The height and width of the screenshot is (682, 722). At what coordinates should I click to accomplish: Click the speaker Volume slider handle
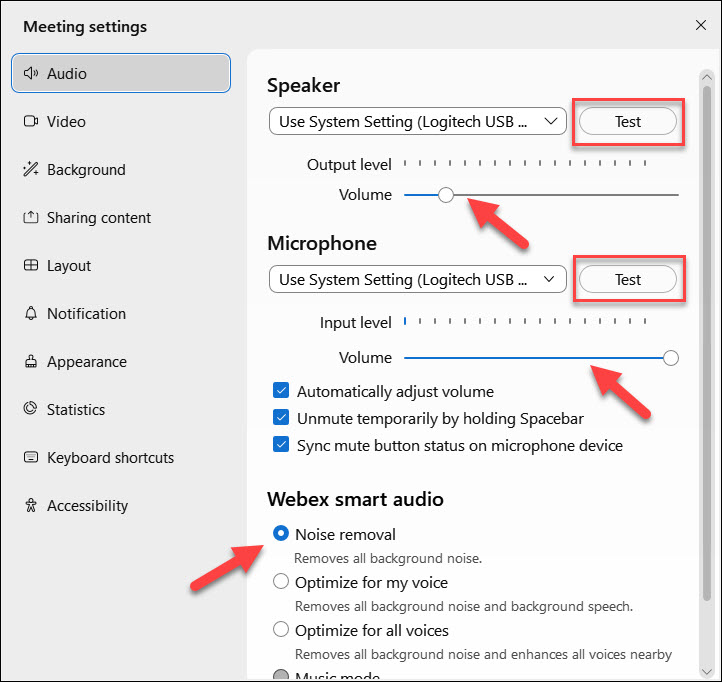pos(446,195)
